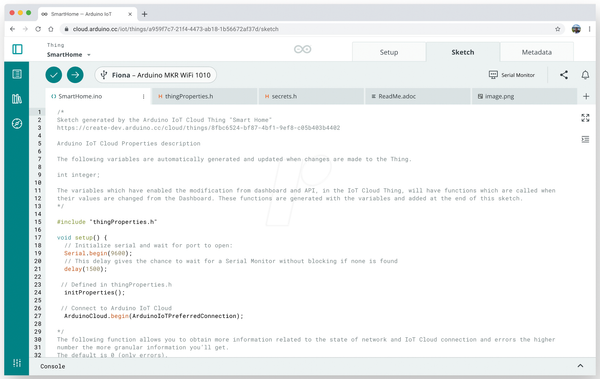
Task: Click the notifications bell icon
Action: click(x=585, y=75)
